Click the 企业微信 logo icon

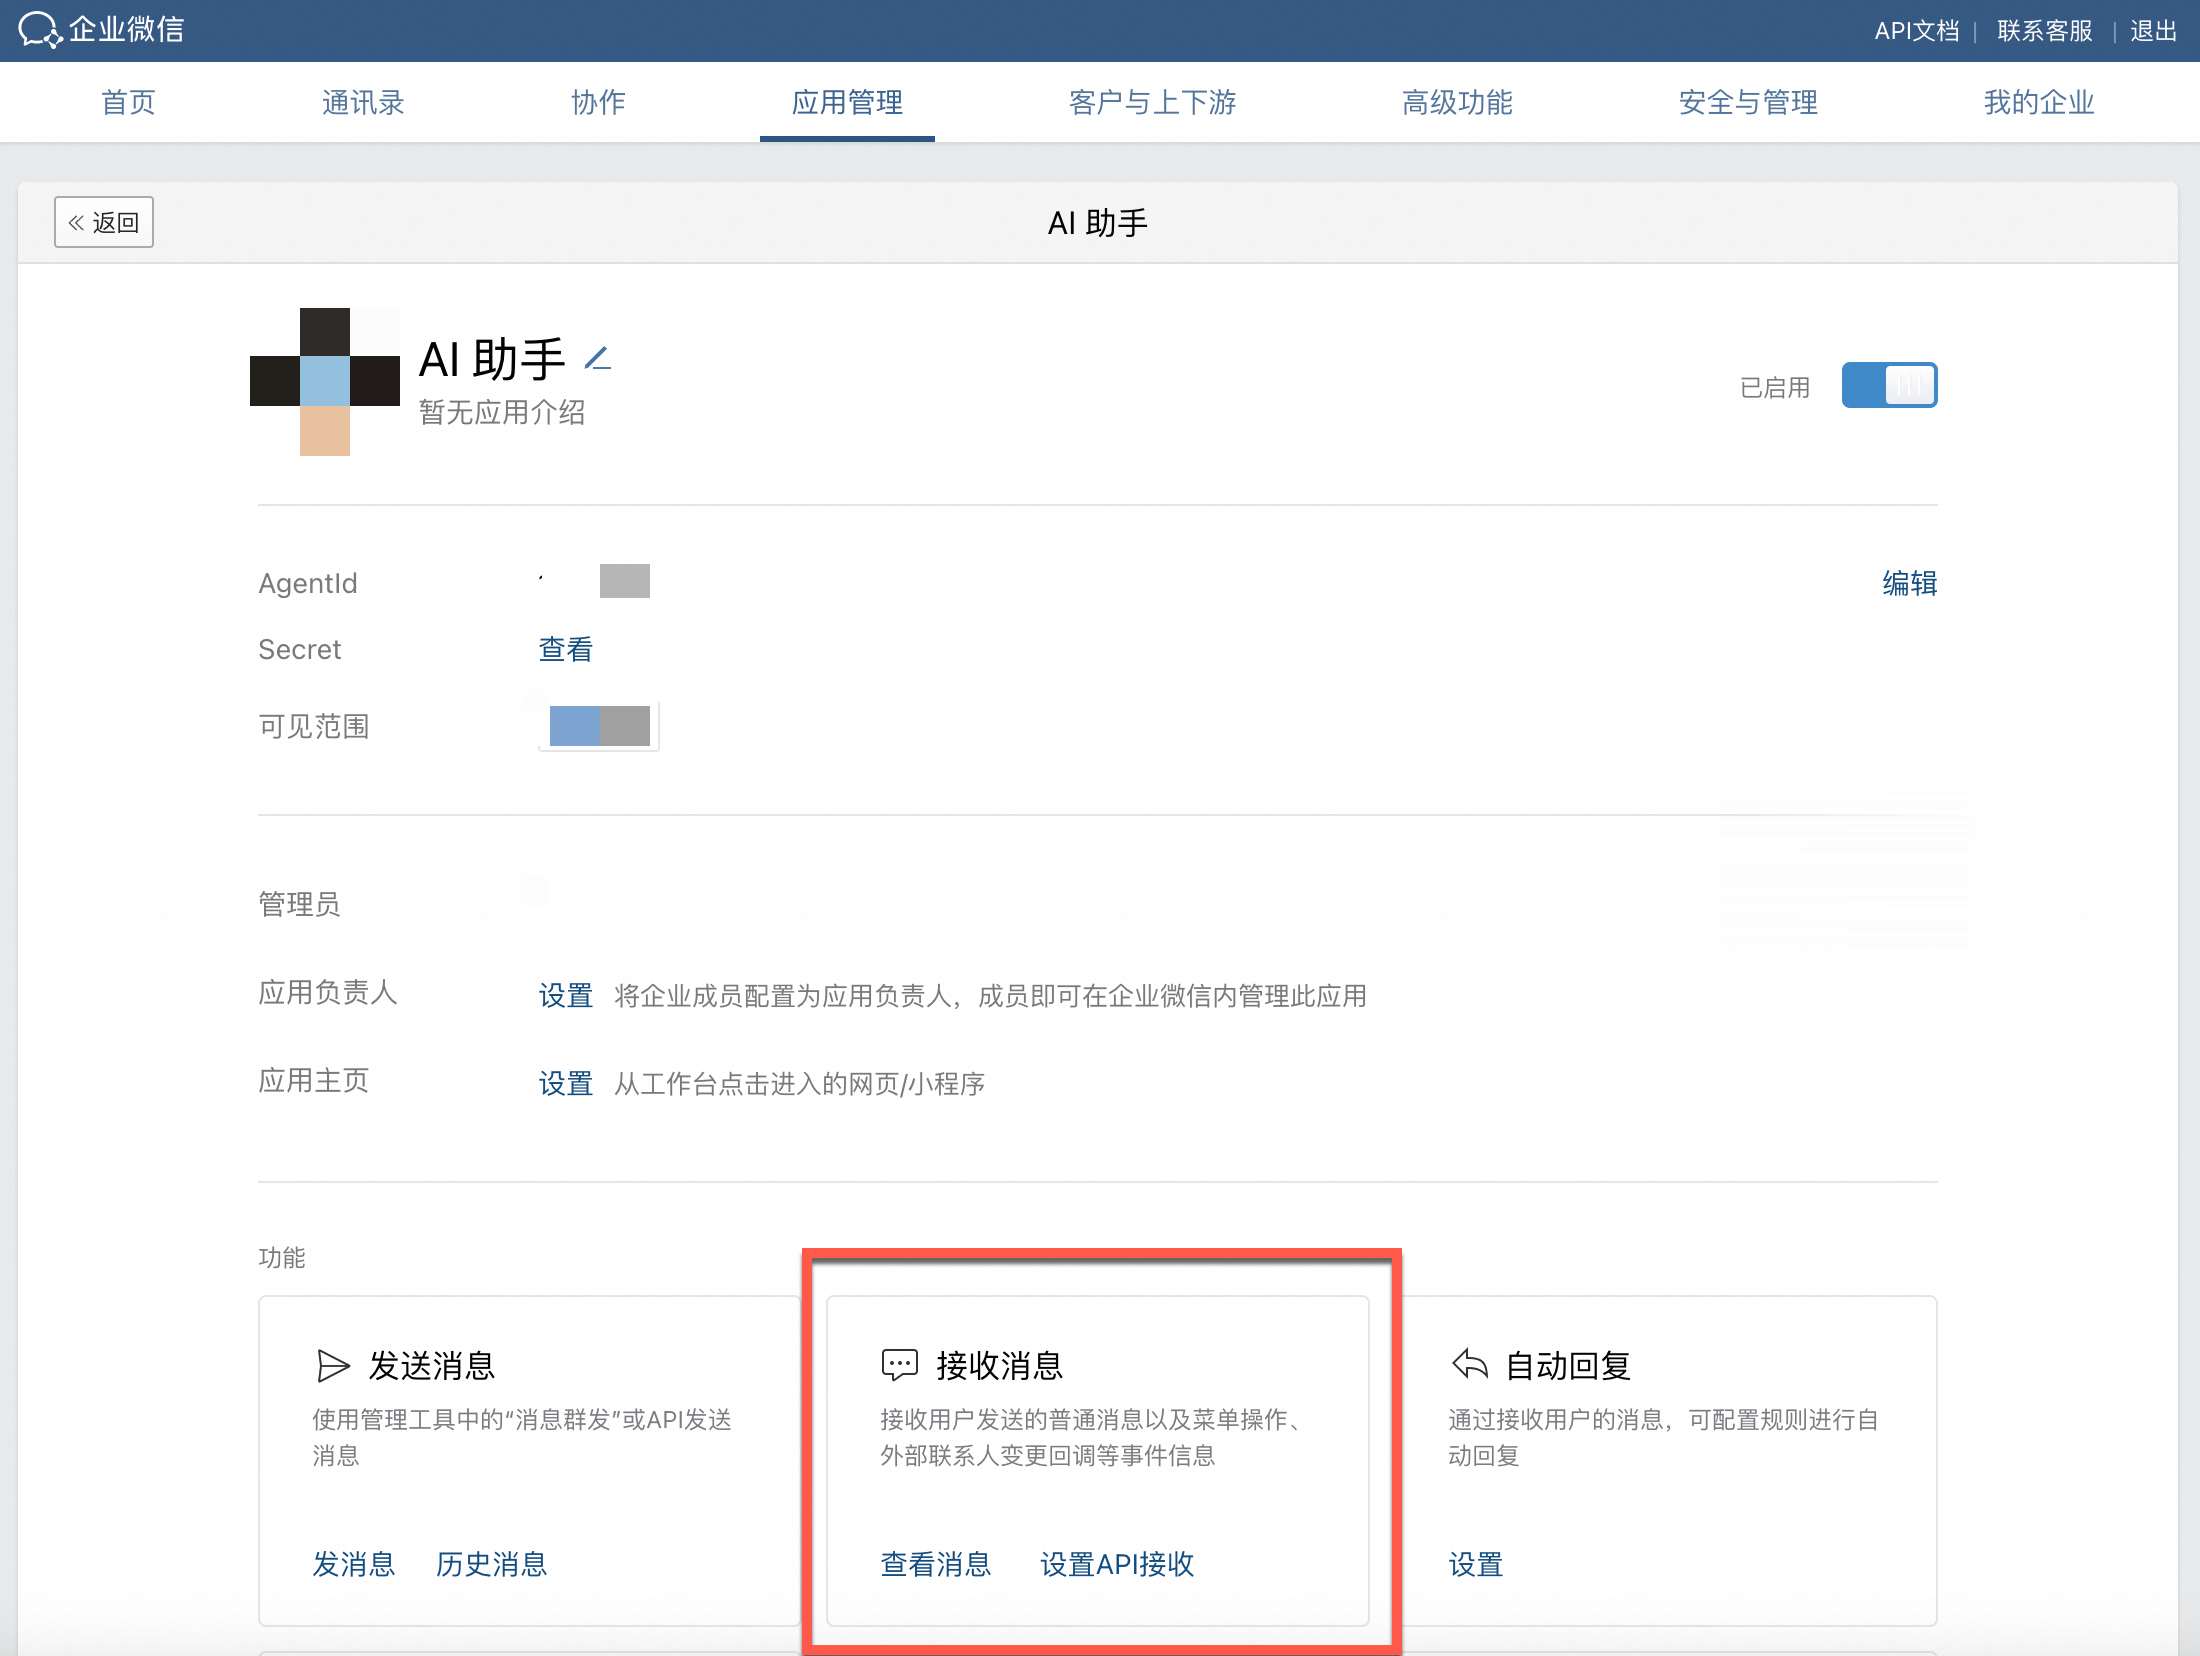point(40,30)
